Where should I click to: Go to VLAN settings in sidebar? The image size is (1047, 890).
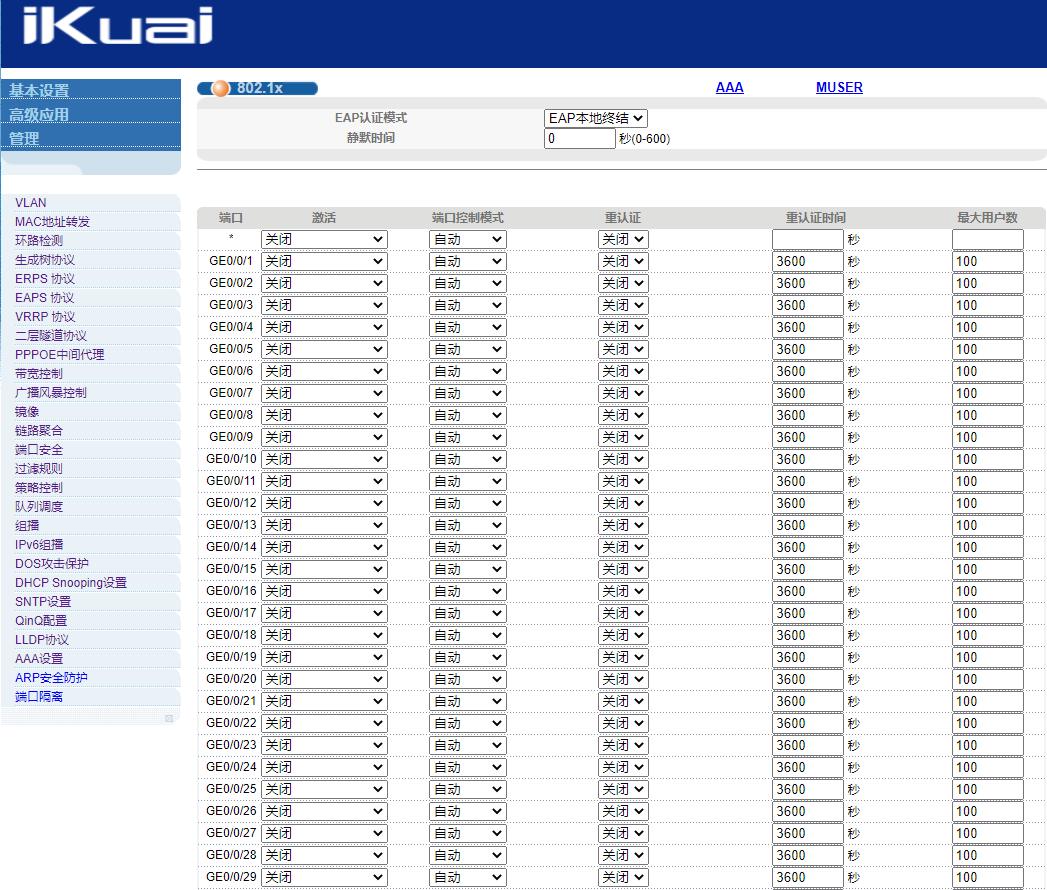pos(31,202)
